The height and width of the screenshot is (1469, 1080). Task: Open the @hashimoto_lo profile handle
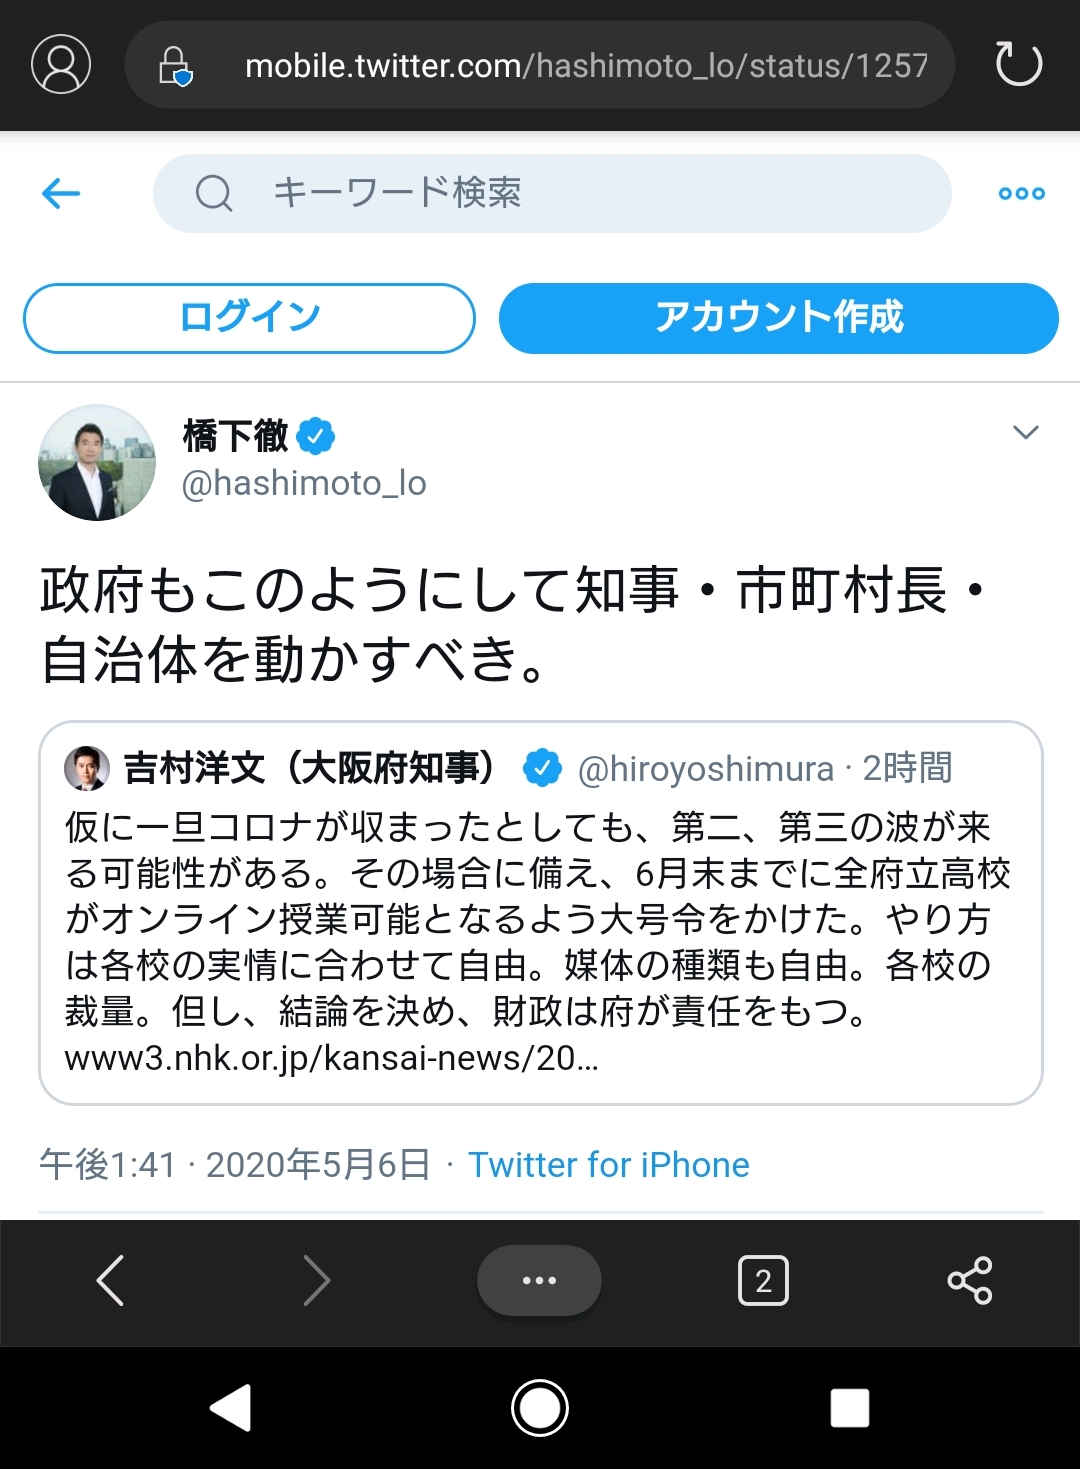click(304, 484)
